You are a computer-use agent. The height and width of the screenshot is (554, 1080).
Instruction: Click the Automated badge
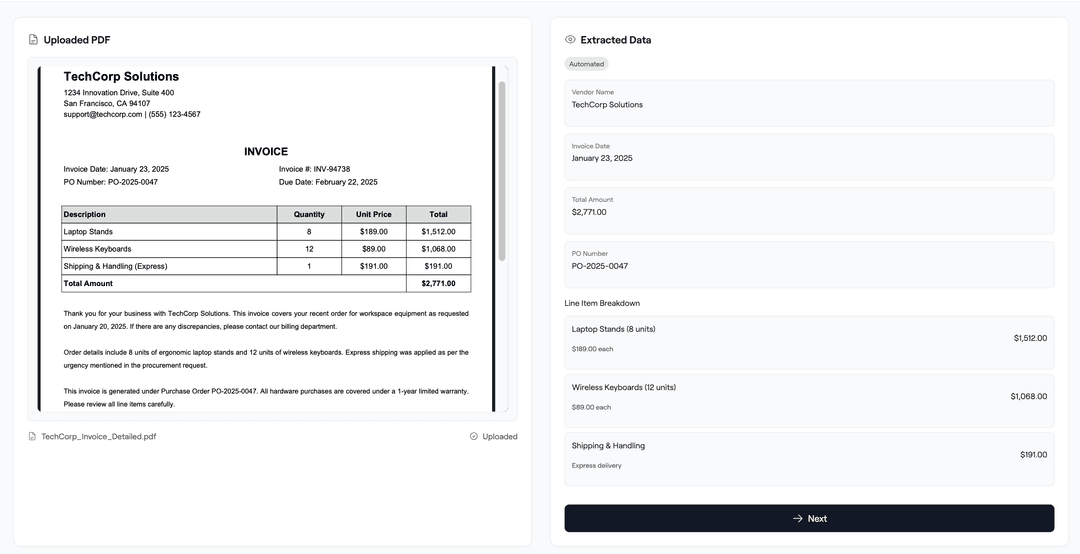click(586, 64)
